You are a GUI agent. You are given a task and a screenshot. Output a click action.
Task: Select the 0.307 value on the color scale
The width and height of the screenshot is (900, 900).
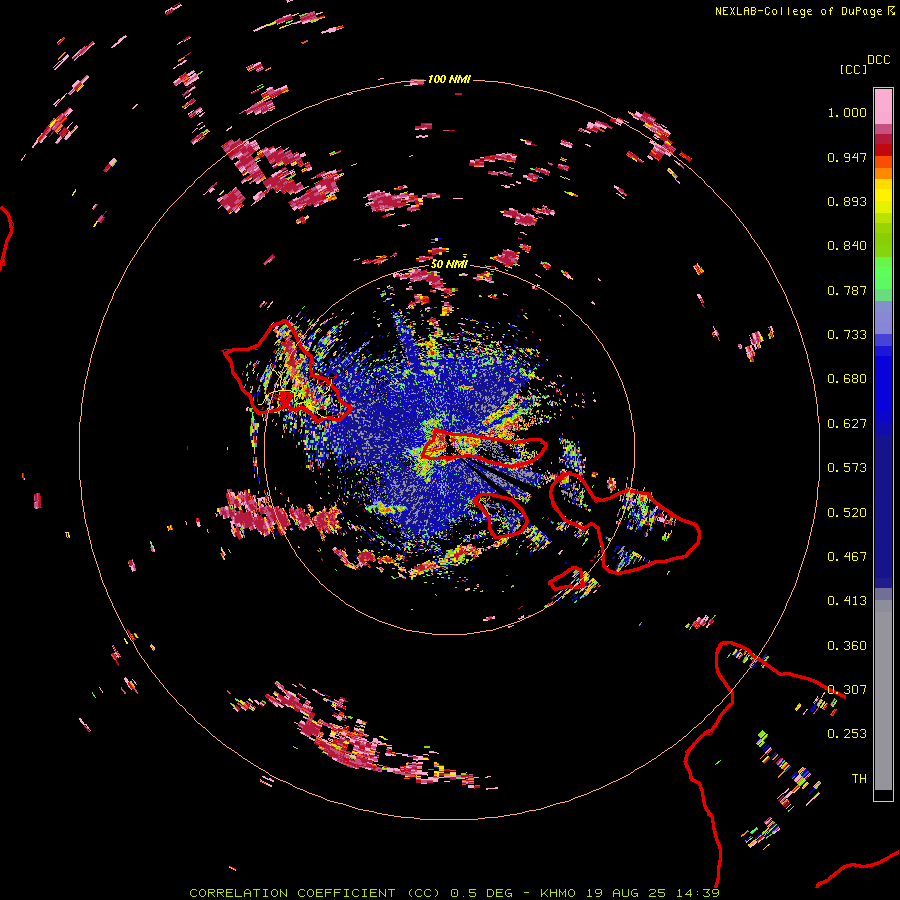click(847, 690)
